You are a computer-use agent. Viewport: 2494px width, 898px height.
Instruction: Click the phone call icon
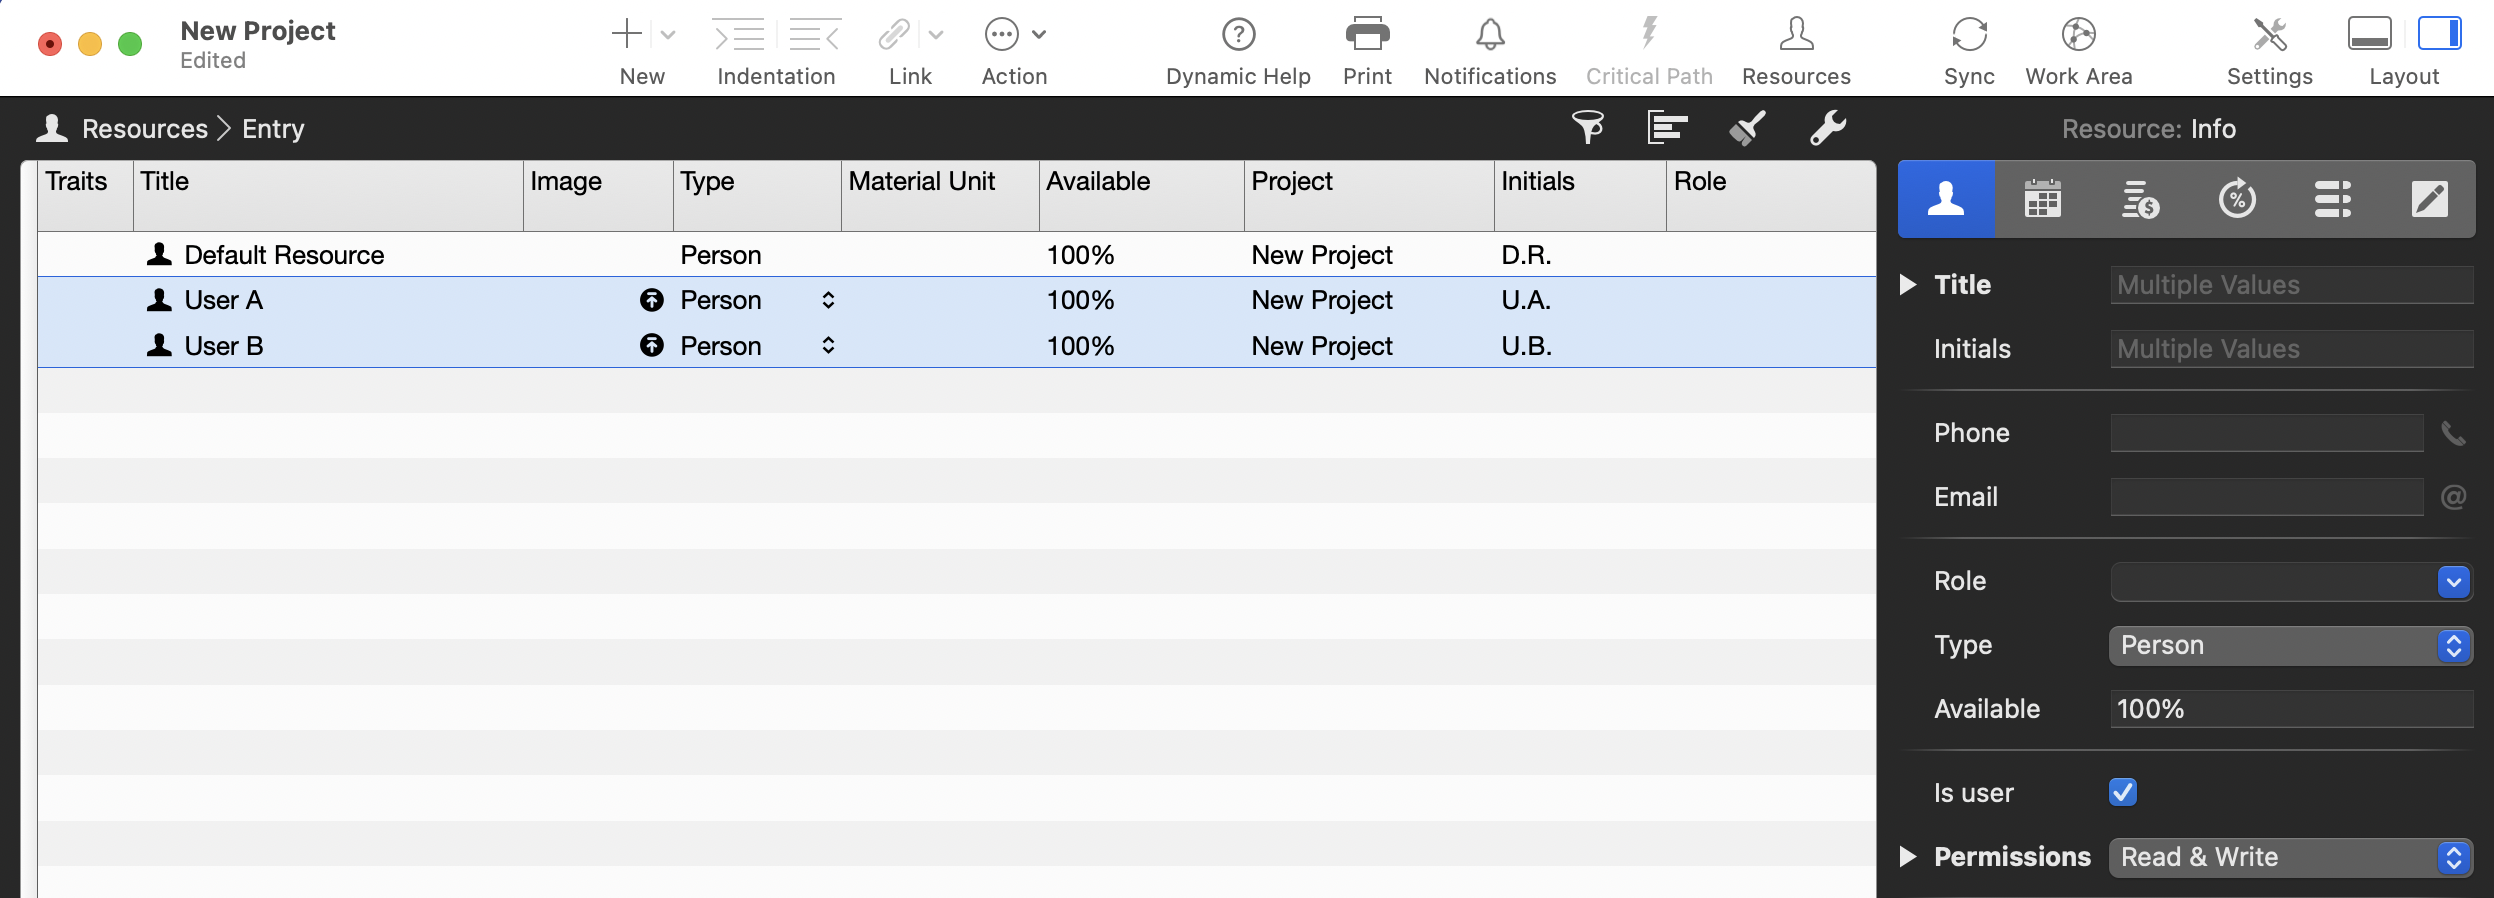pyautogui.click(x=2453, y=433)
